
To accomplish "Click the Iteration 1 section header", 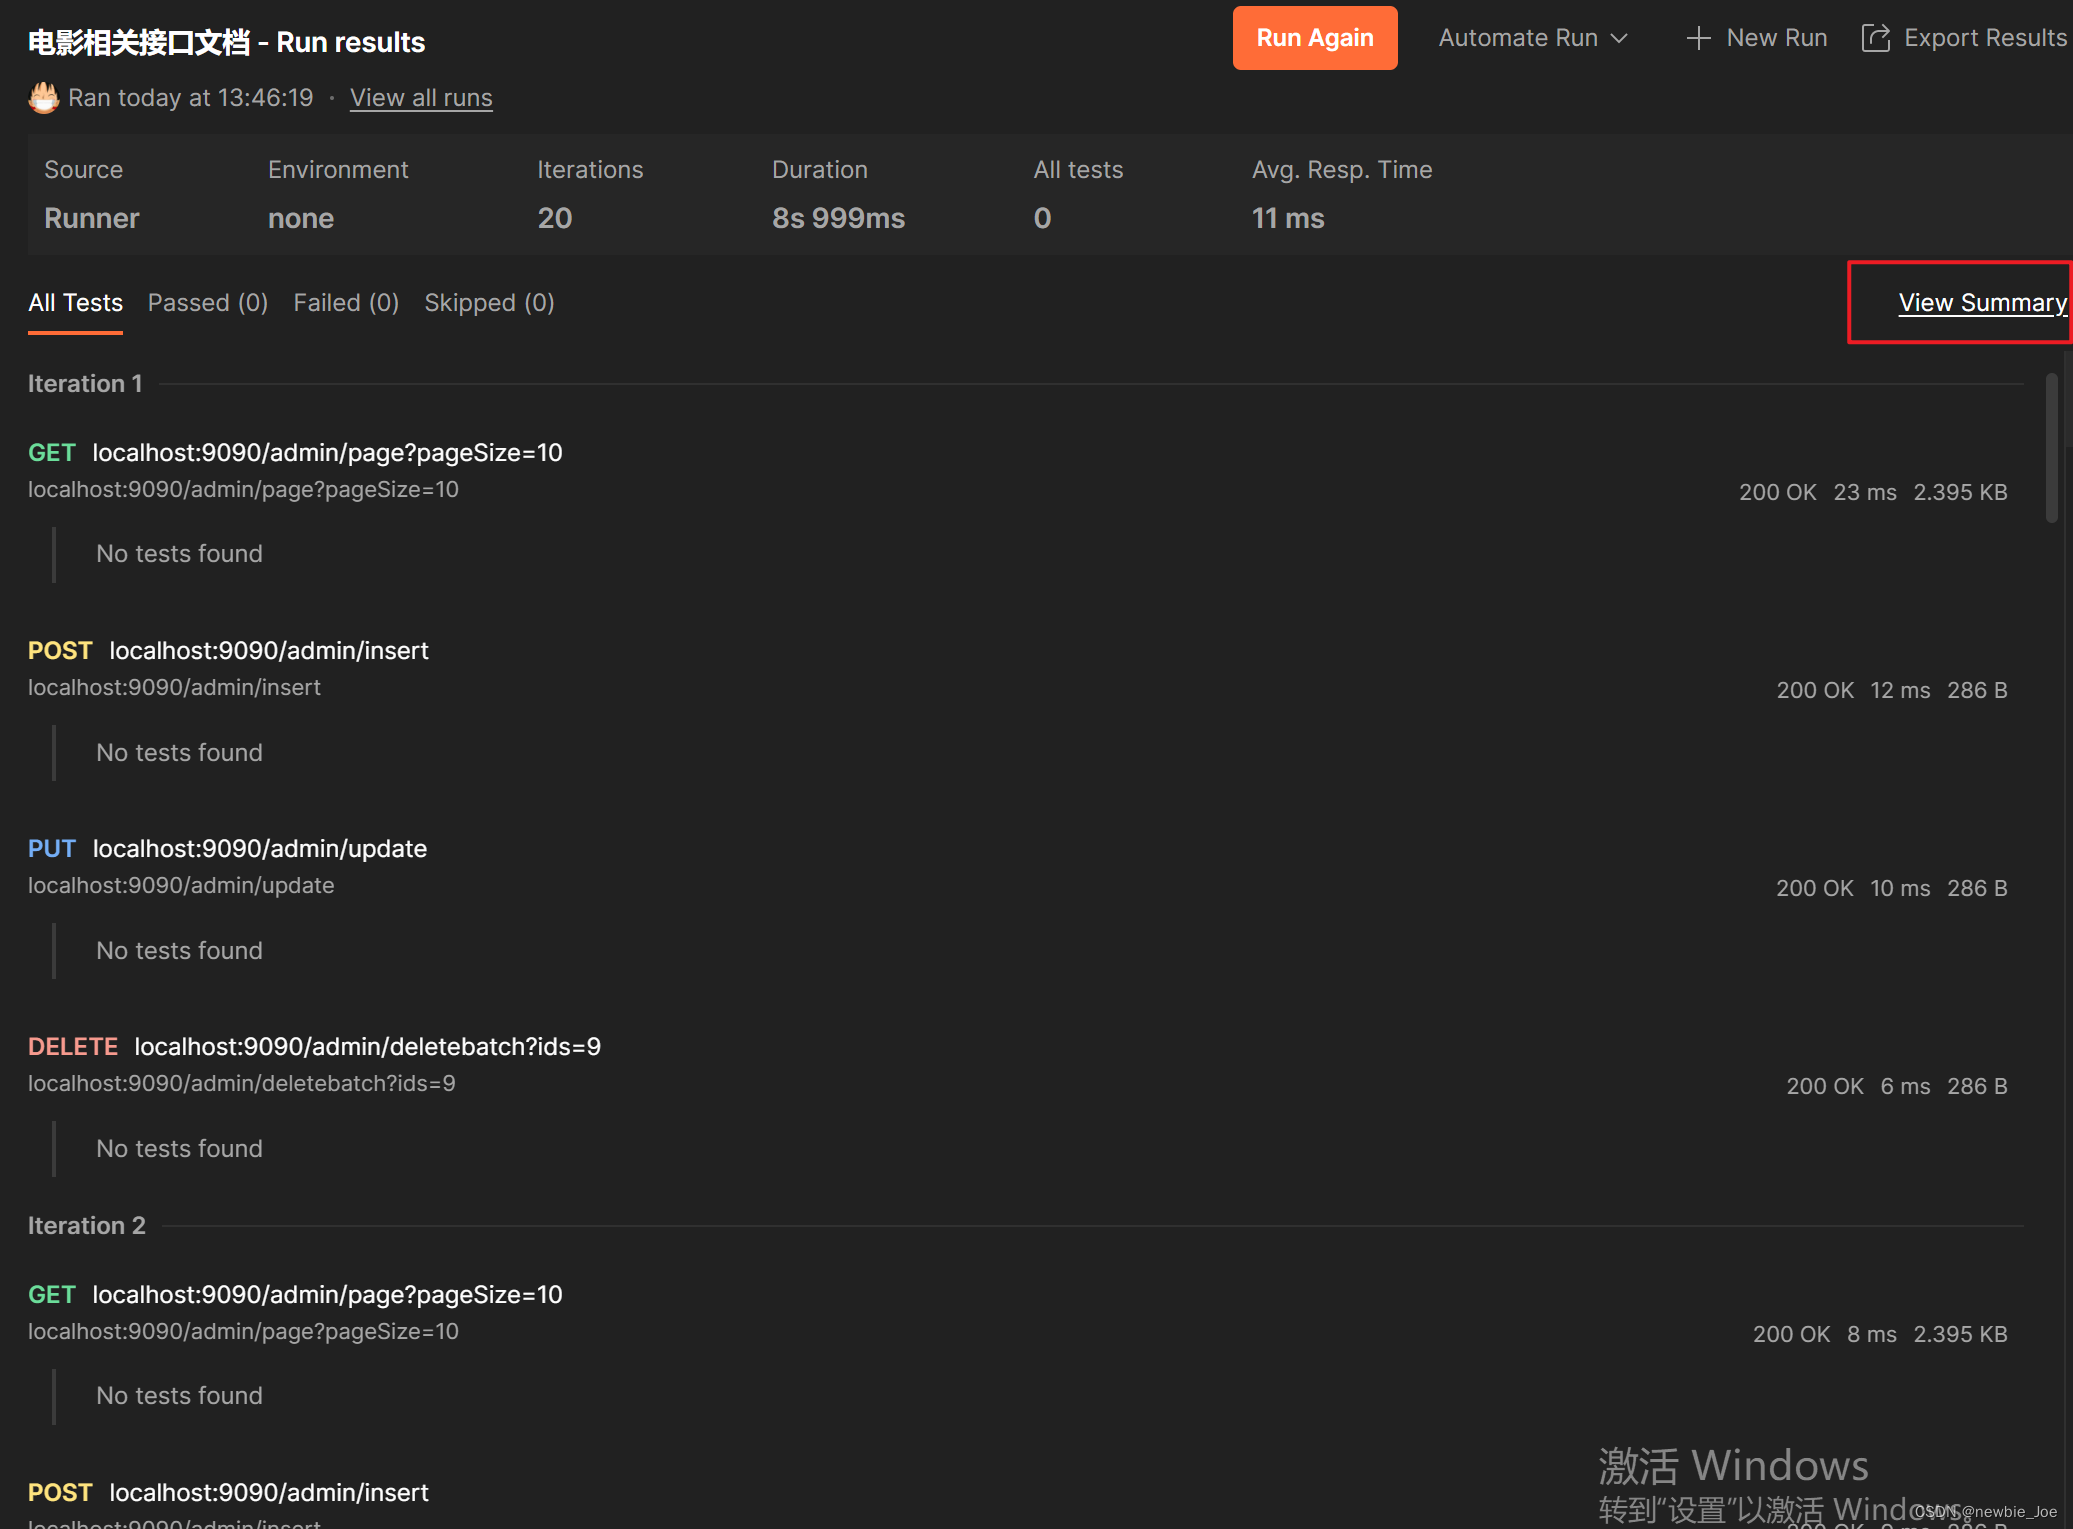I will click(x=85, y=384).
